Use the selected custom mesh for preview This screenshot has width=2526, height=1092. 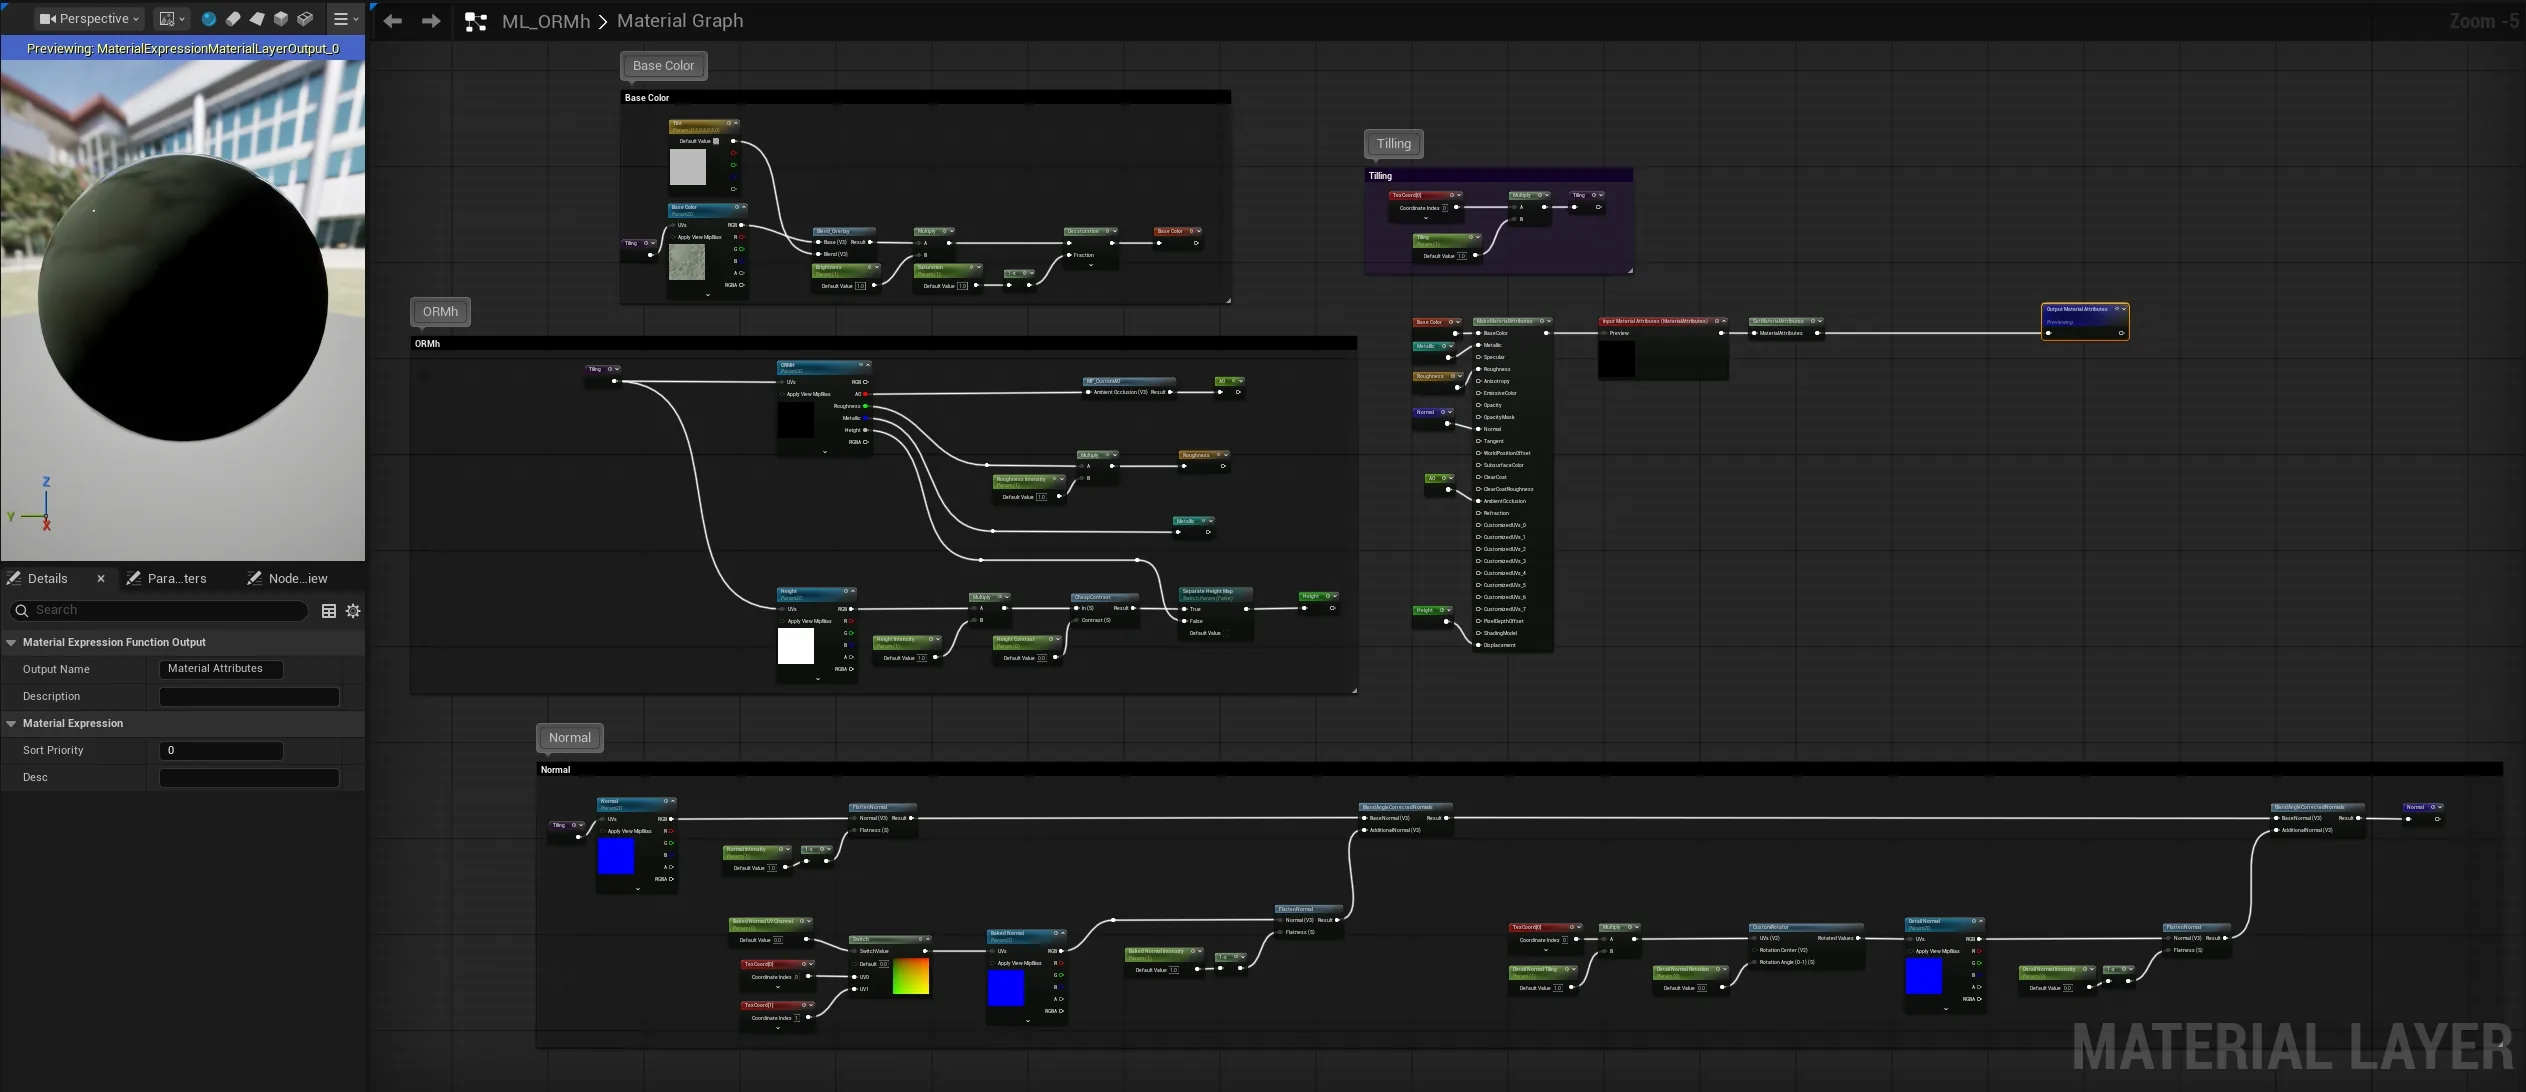(x=305, y=19)
